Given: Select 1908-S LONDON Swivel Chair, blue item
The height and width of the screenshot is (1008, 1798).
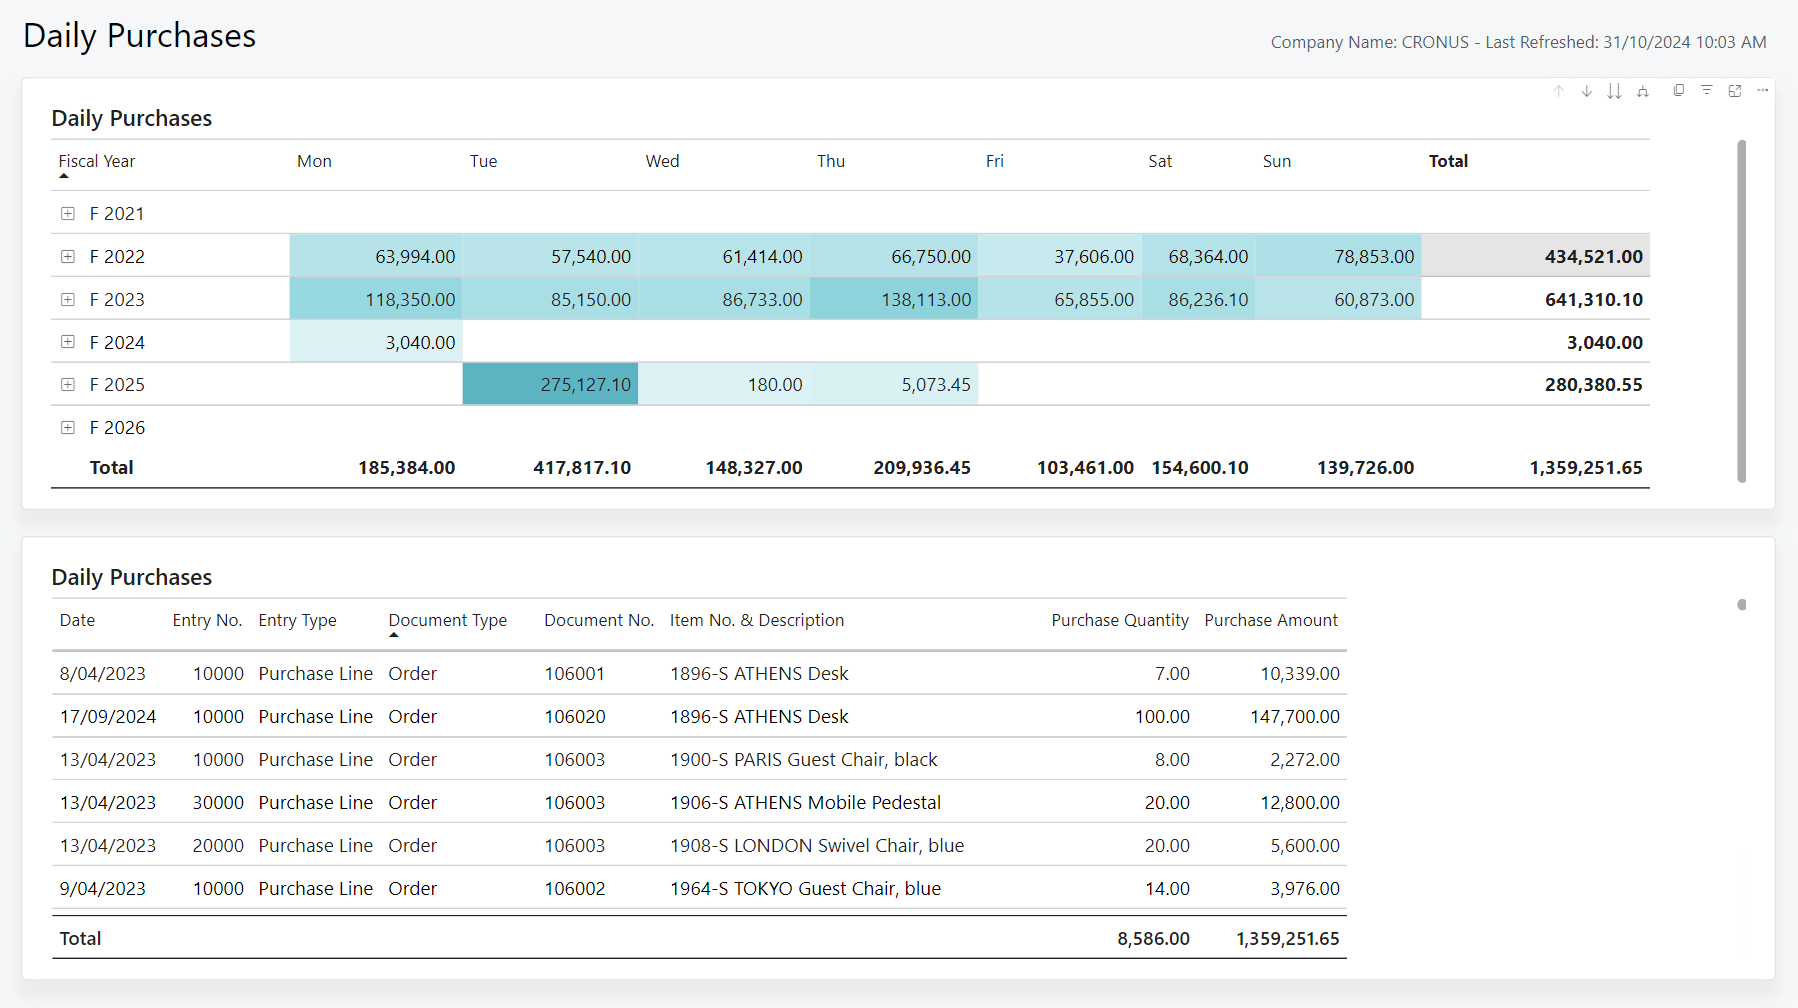Looking at the screenshot, I should coord(817,845).
